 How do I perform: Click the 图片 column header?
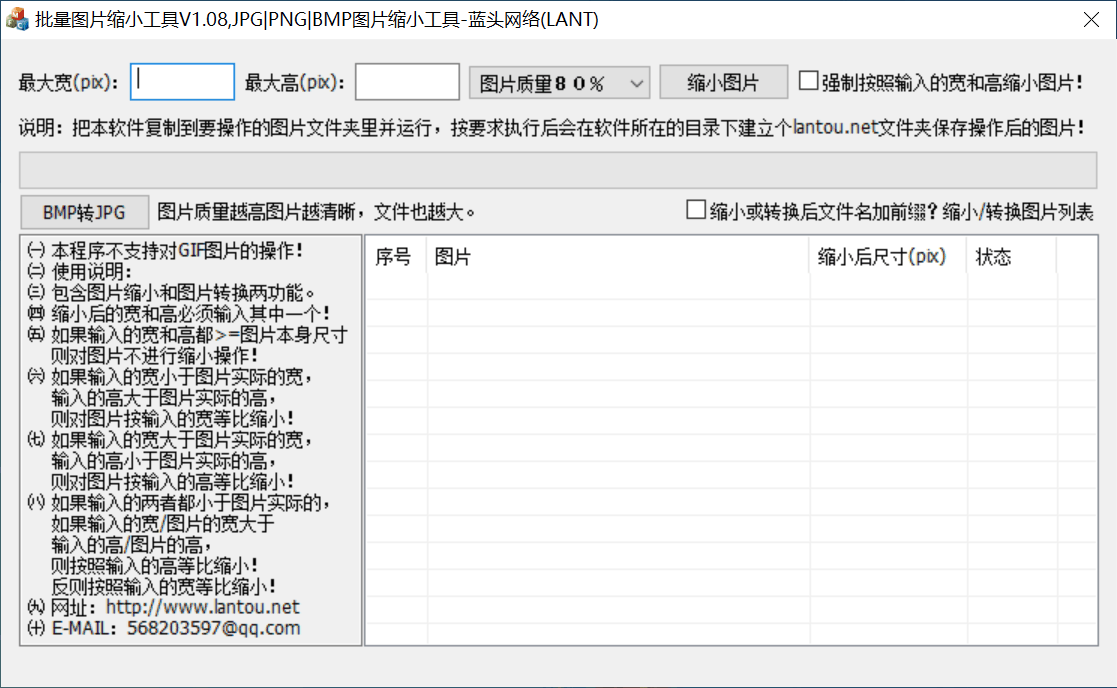tap(618, 257)
